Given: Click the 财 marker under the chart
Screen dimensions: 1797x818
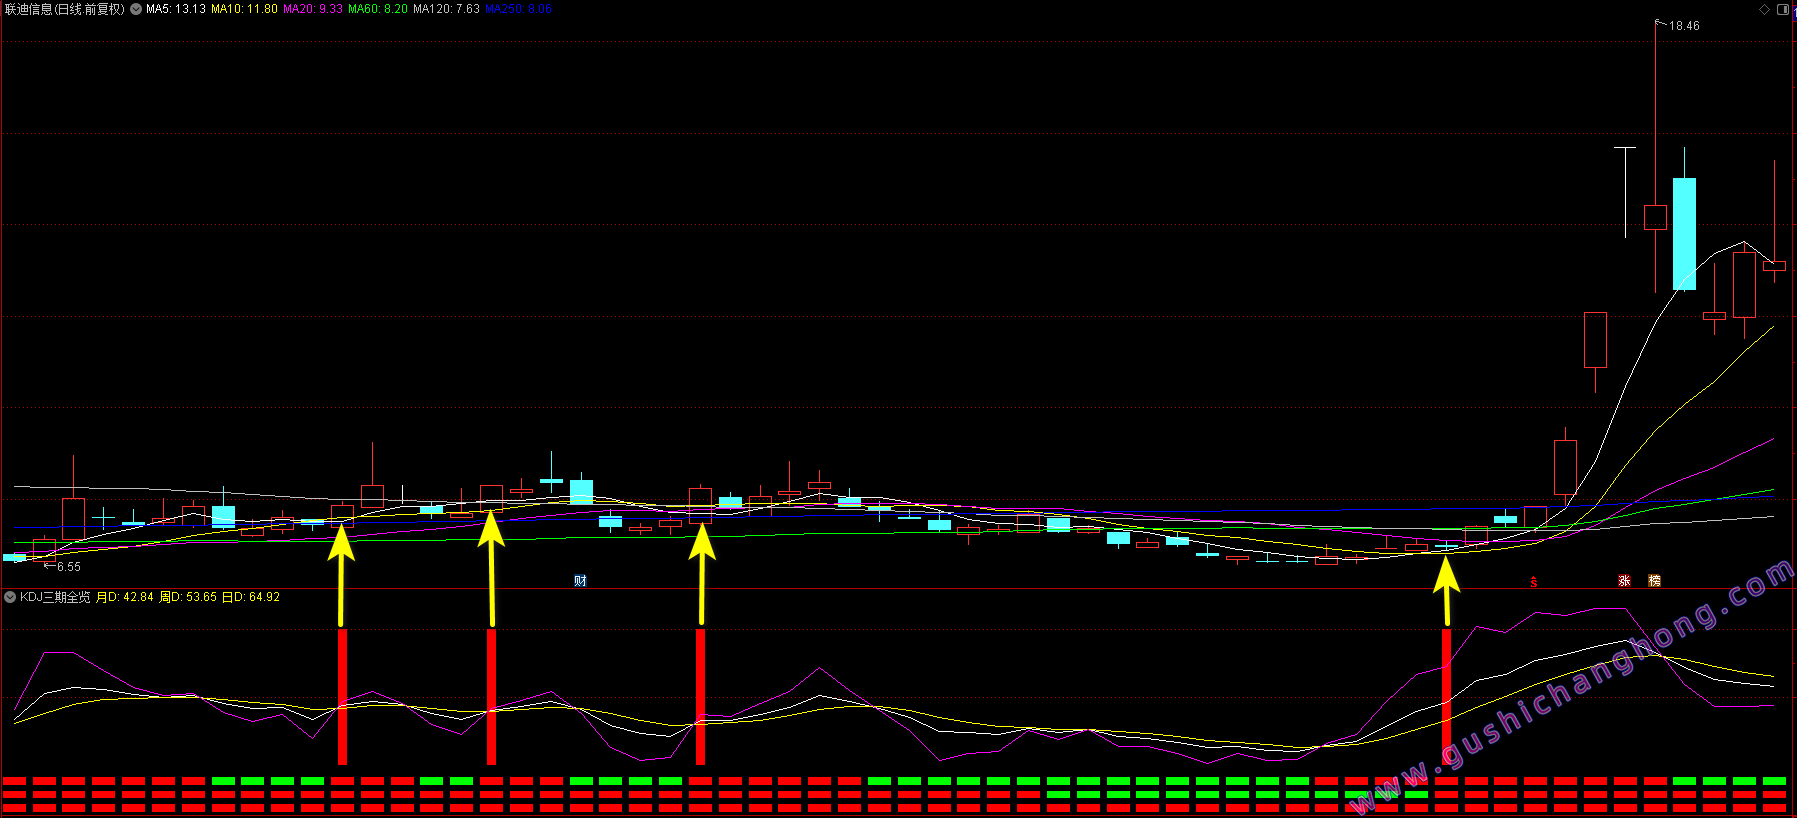Looking at the screenshot, I should coord(580,581).
